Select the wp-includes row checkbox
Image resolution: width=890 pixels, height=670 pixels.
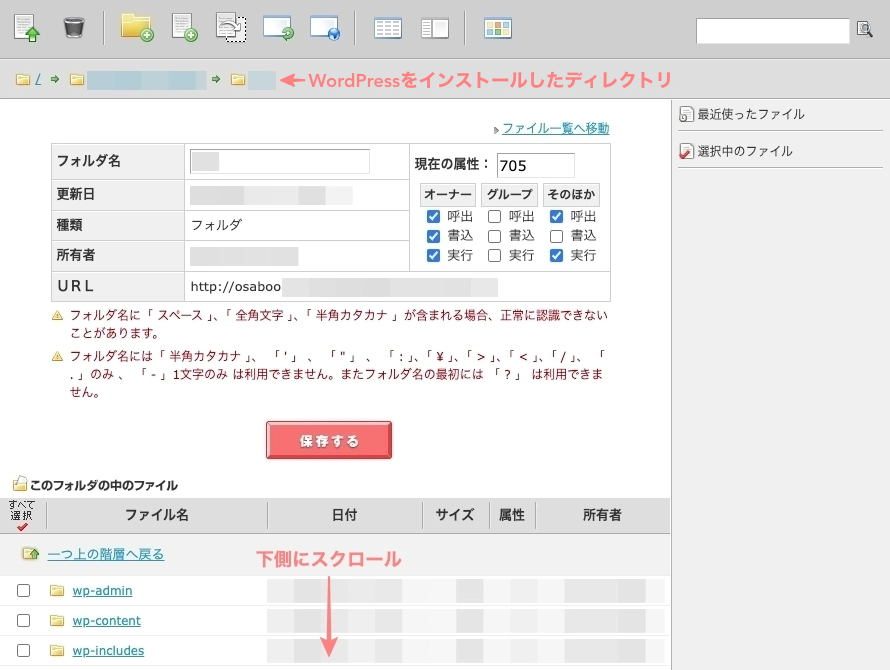23,650
